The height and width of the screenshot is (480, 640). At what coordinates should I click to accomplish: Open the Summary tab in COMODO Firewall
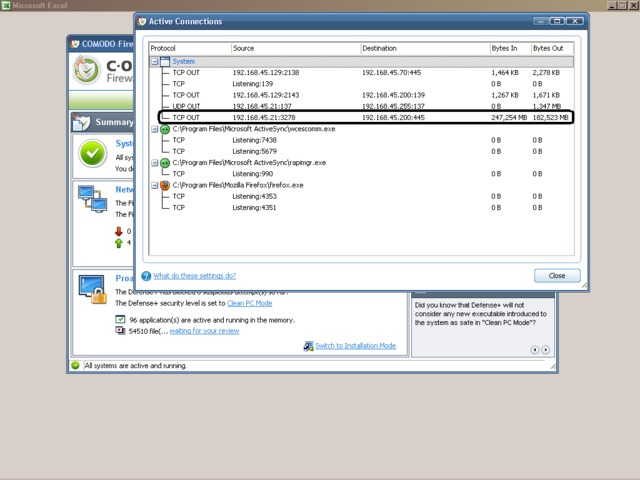[x=103, y=122]
